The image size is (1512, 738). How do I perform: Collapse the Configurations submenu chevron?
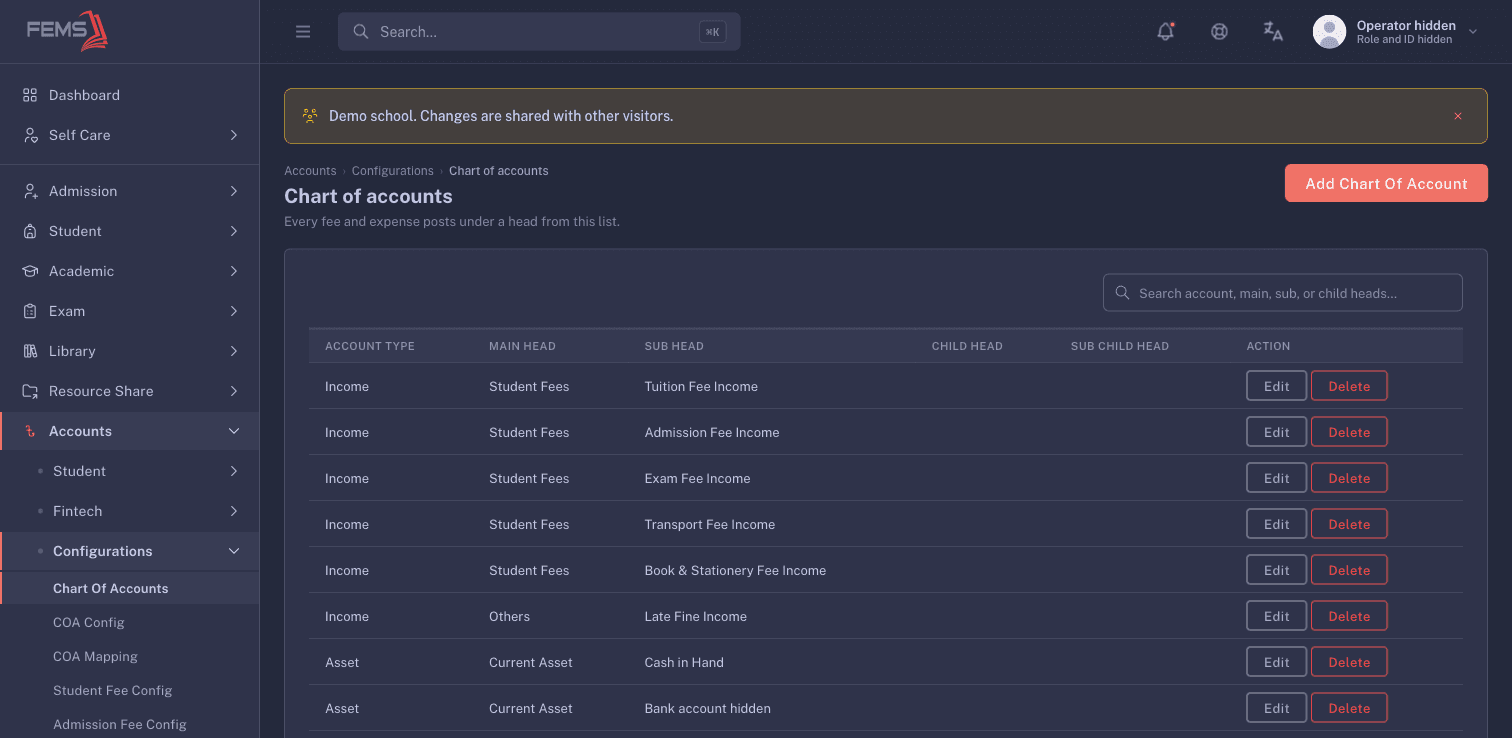pyautogui.click(x=234, y=551)
